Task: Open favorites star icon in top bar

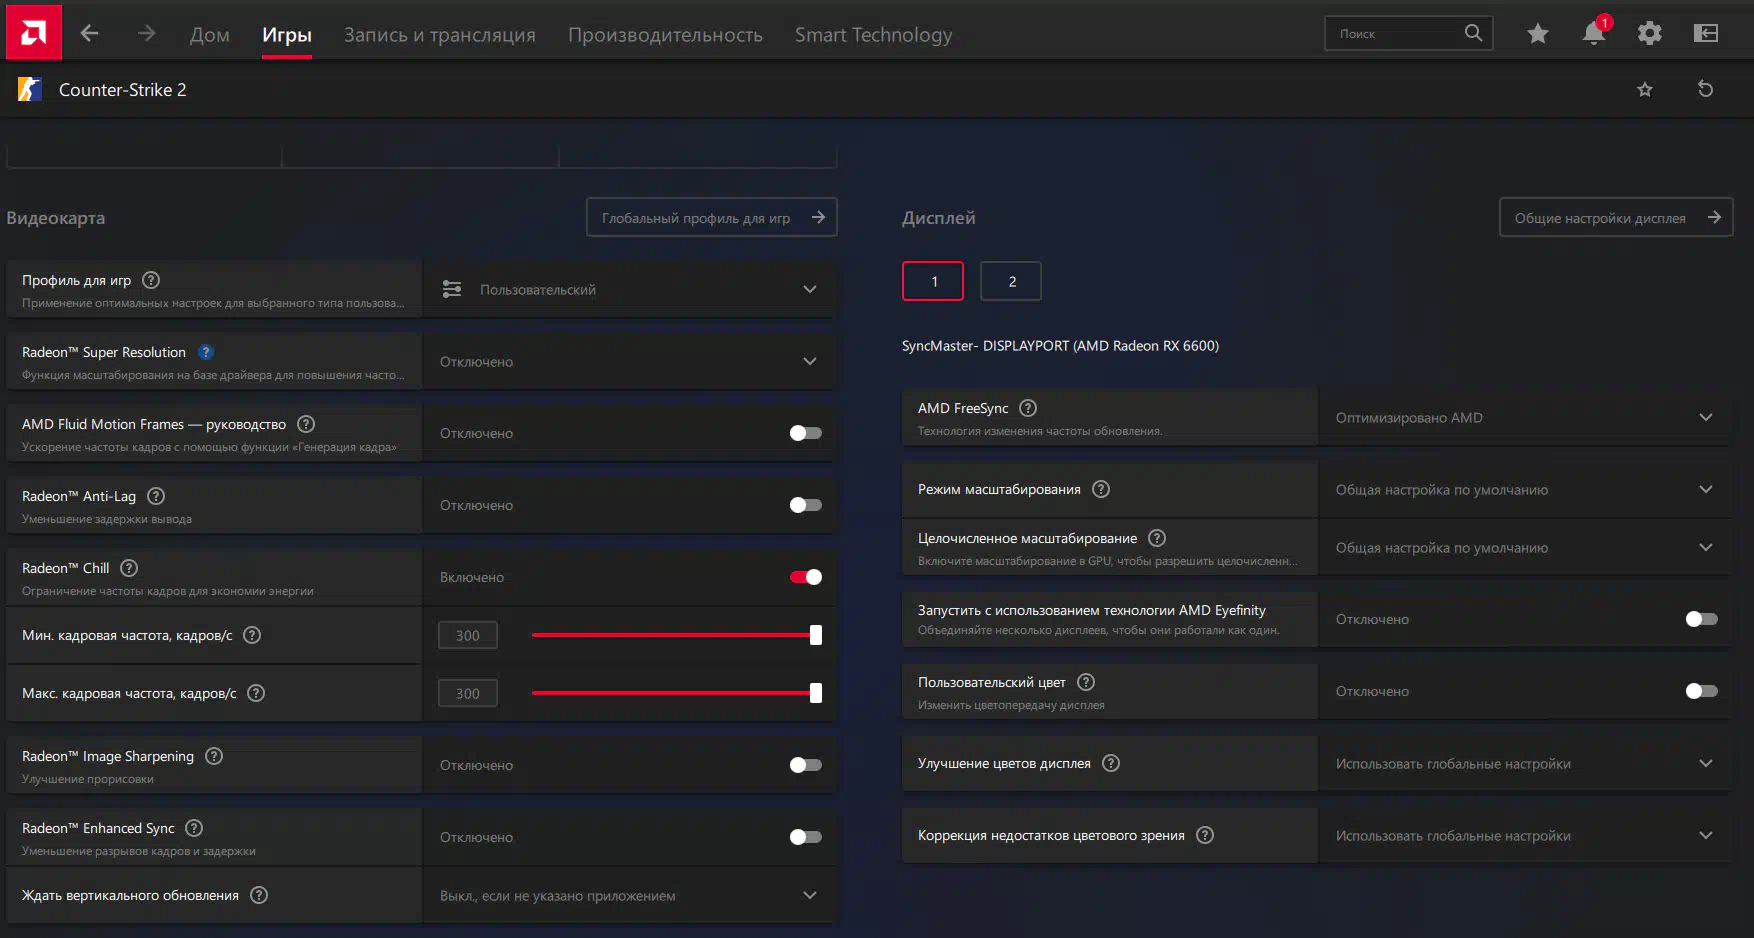Action: click(1537, 34)
